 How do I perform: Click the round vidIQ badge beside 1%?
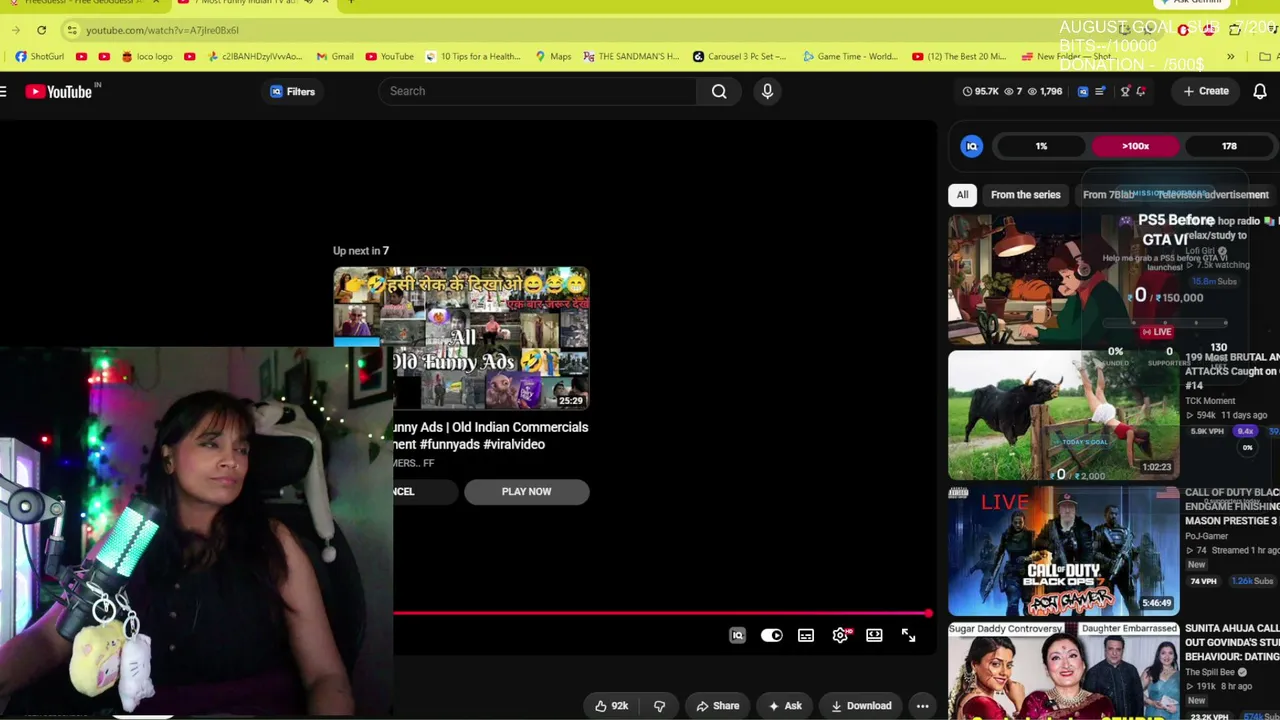click(x=972, y=146)
